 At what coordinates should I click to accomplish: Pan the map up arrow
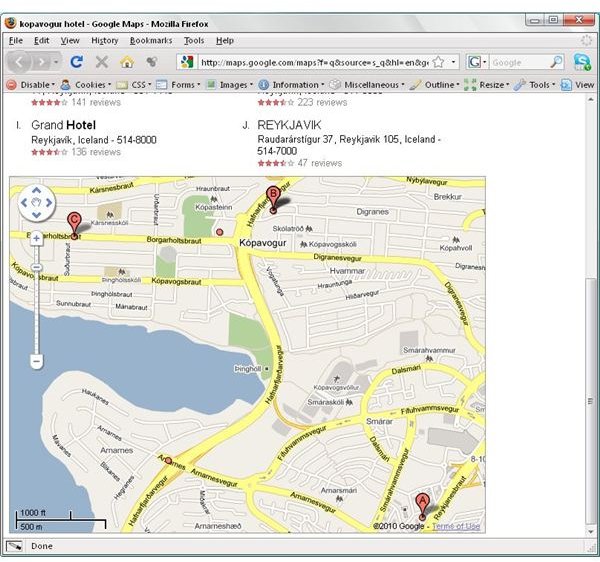click(x=36, y=191)
